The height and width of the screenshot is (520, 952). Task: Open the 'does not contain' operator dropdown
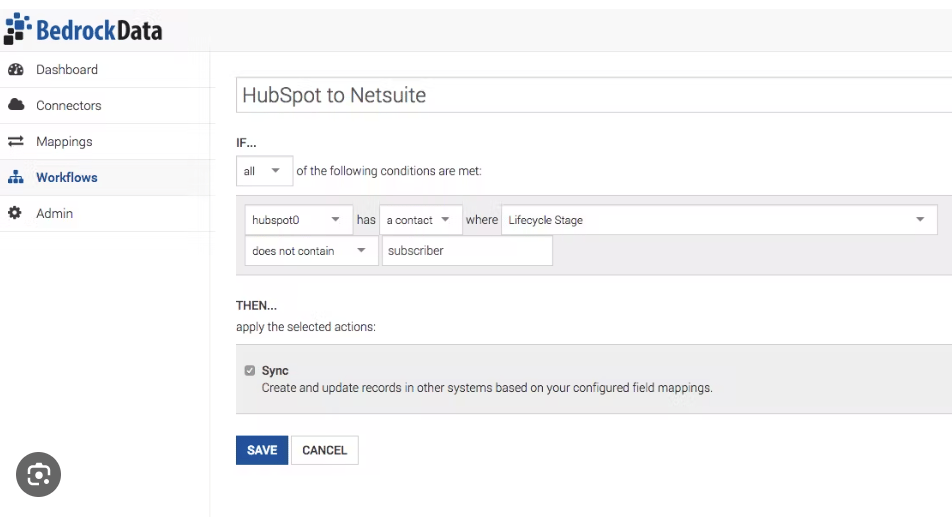point(310,251)
